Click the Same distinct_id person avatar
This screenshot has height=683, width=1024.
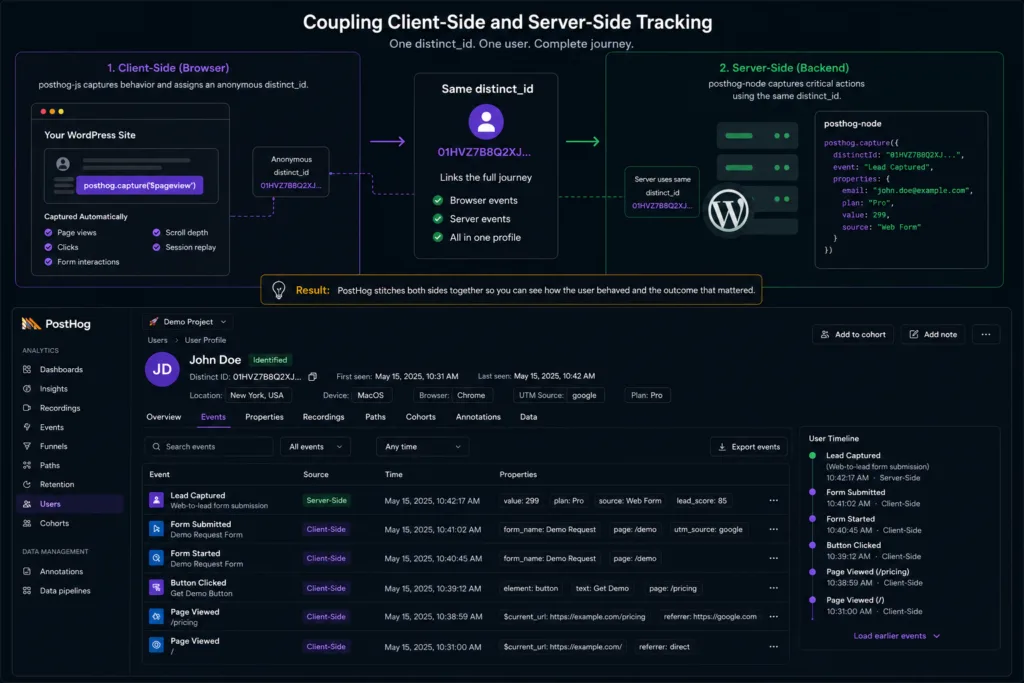click(486, 121)
